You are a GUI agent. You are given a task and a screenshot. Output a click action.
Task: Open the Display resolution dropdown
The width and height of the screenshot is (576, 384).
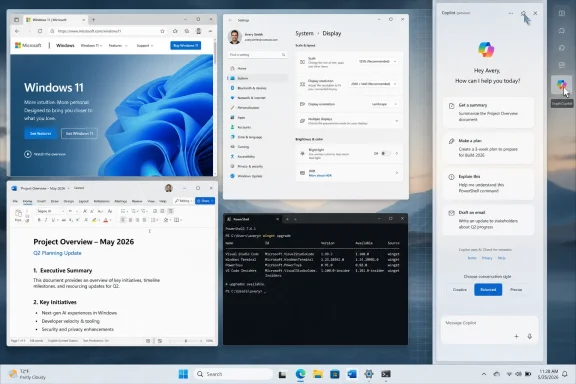[373, 84]
